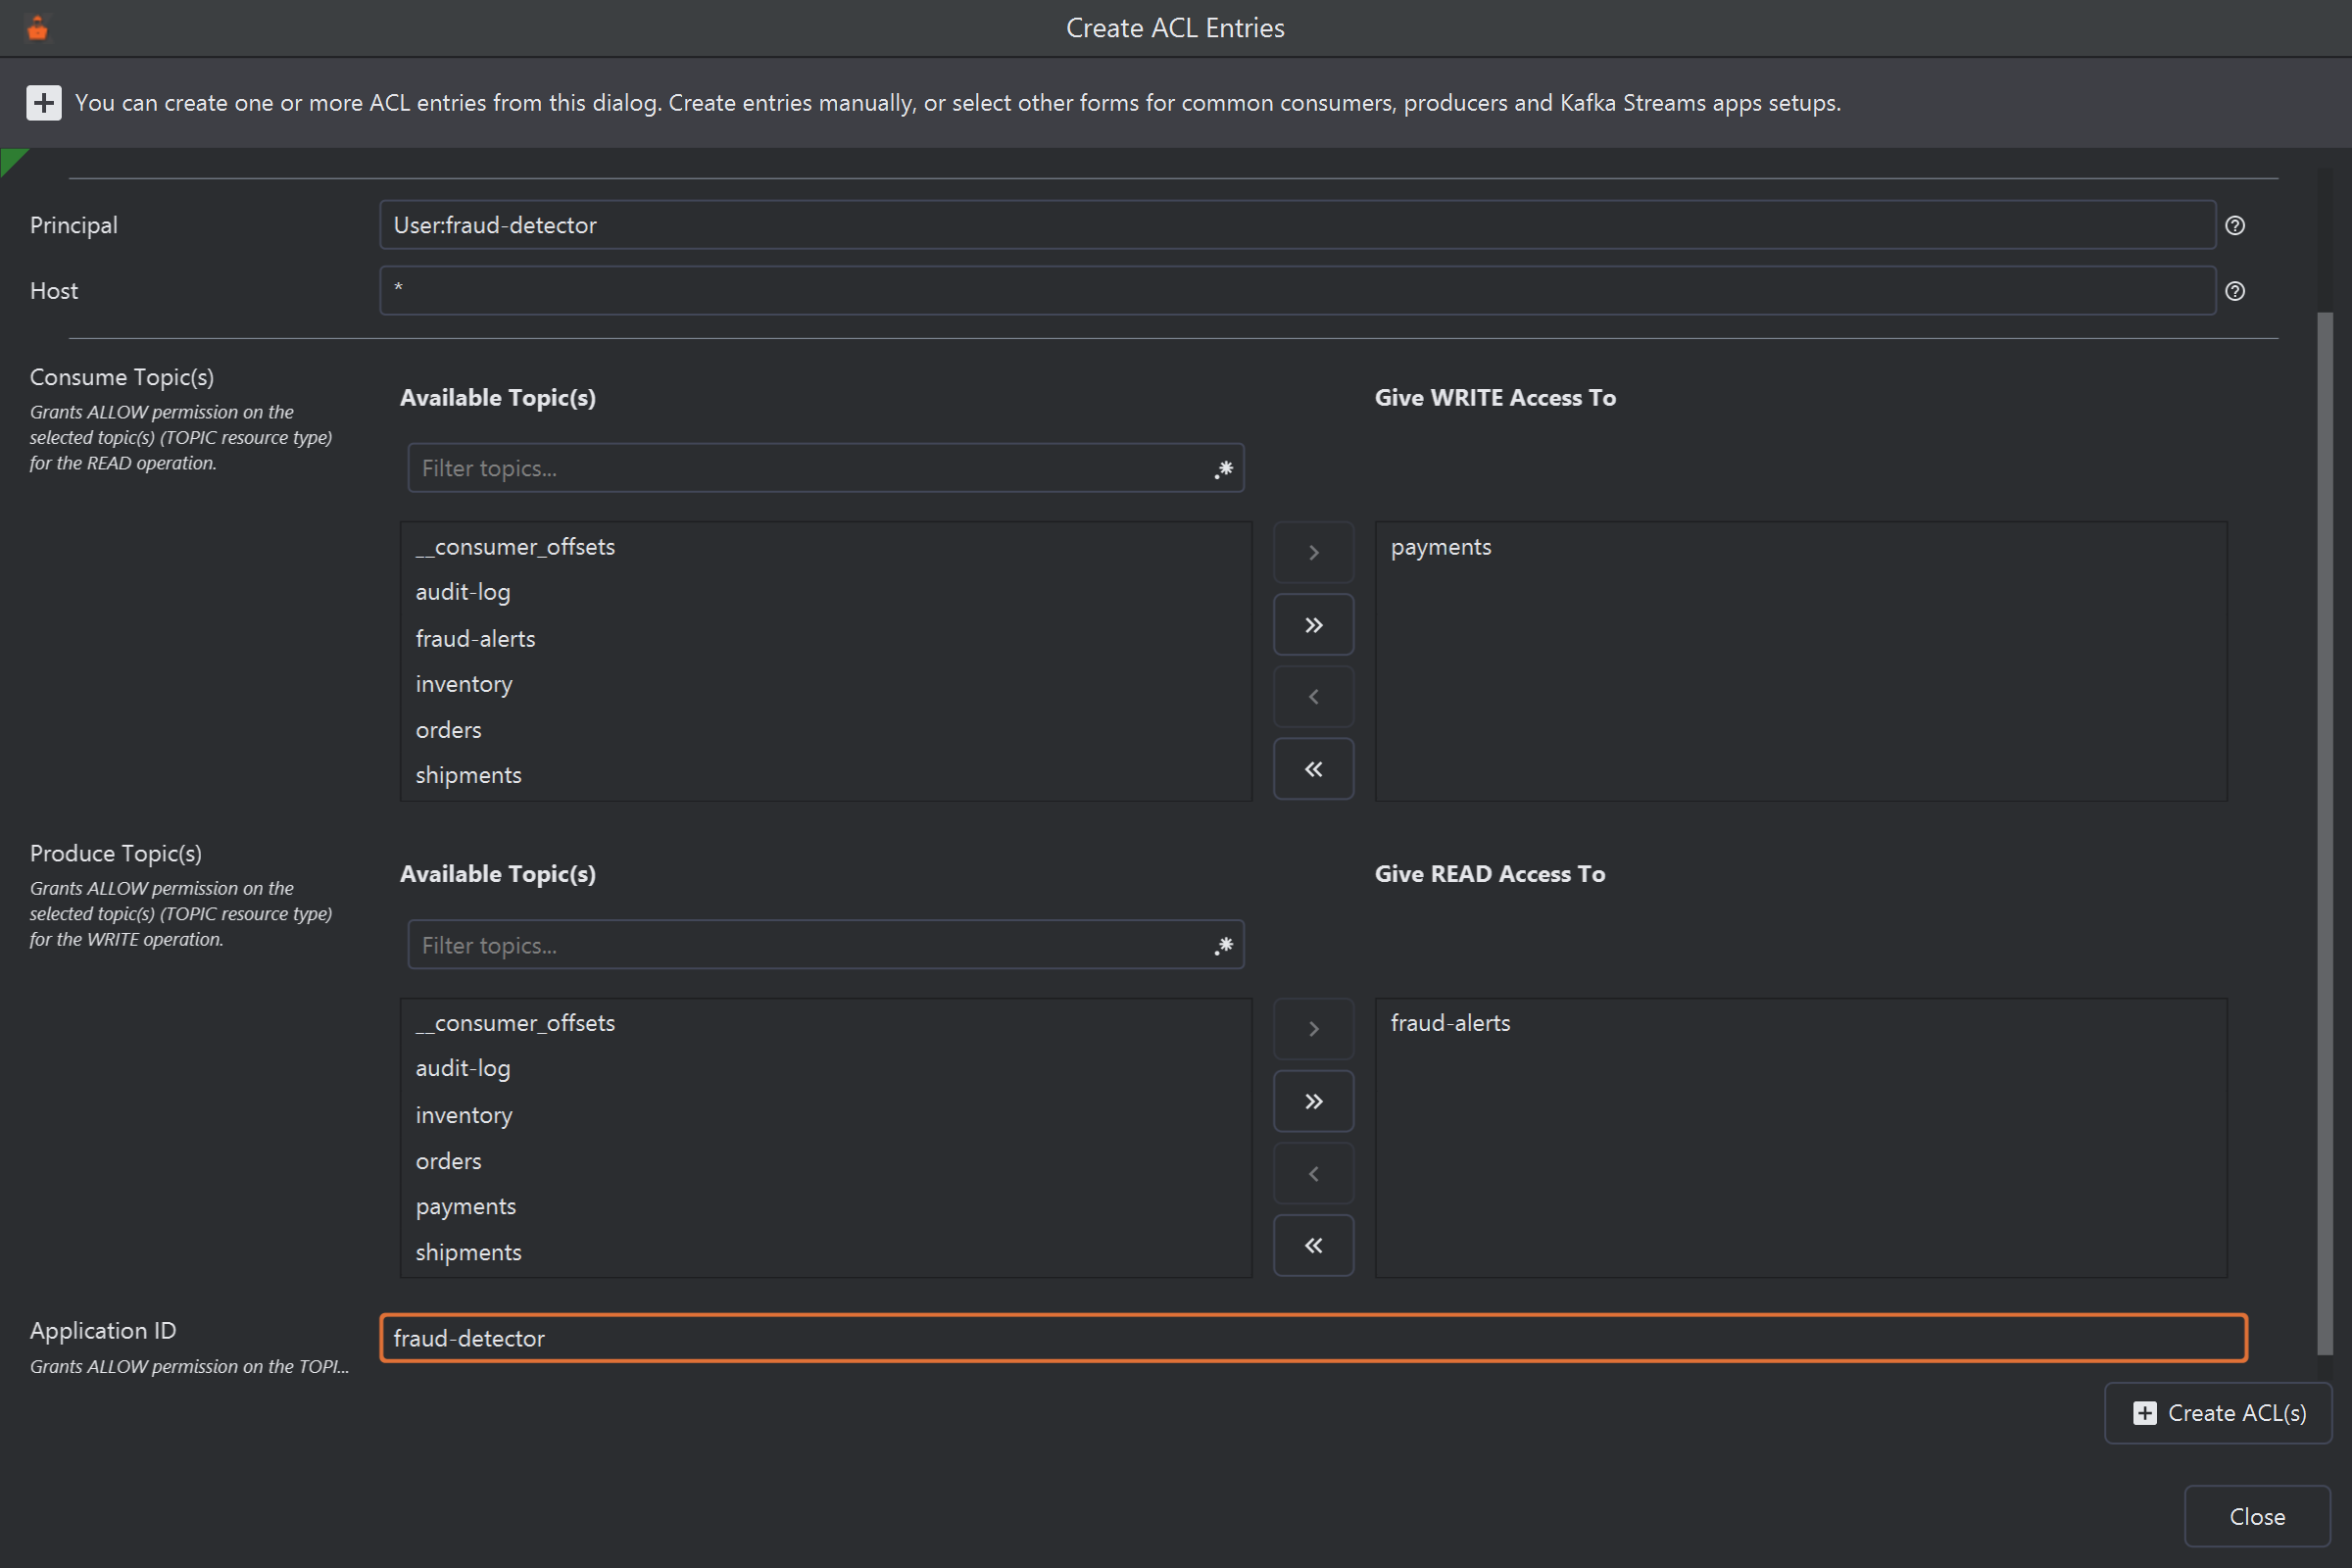Toggle regex filter icon in Produce filter box
Image resolution: width=2352 pixels, height=1568 pixels.
point(1223,945)
